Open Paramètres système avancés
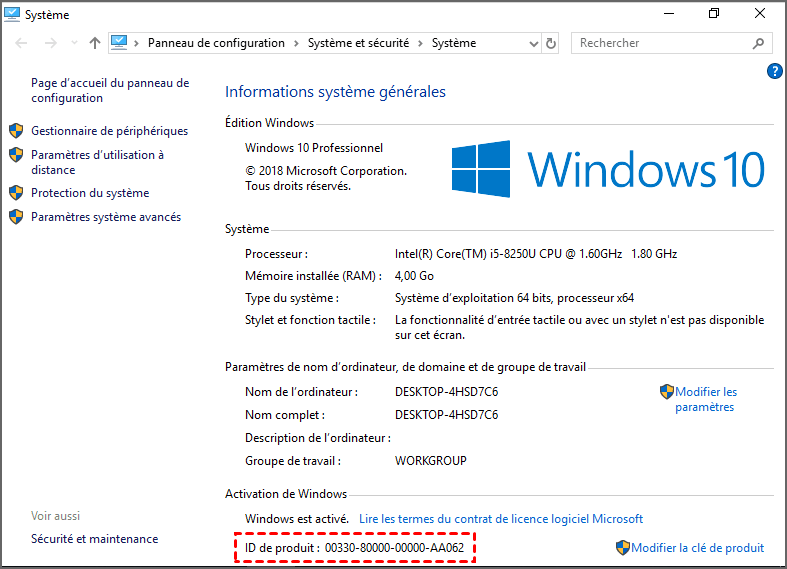Viewport: 787px width, 569px height. click(x=106, y=217)
